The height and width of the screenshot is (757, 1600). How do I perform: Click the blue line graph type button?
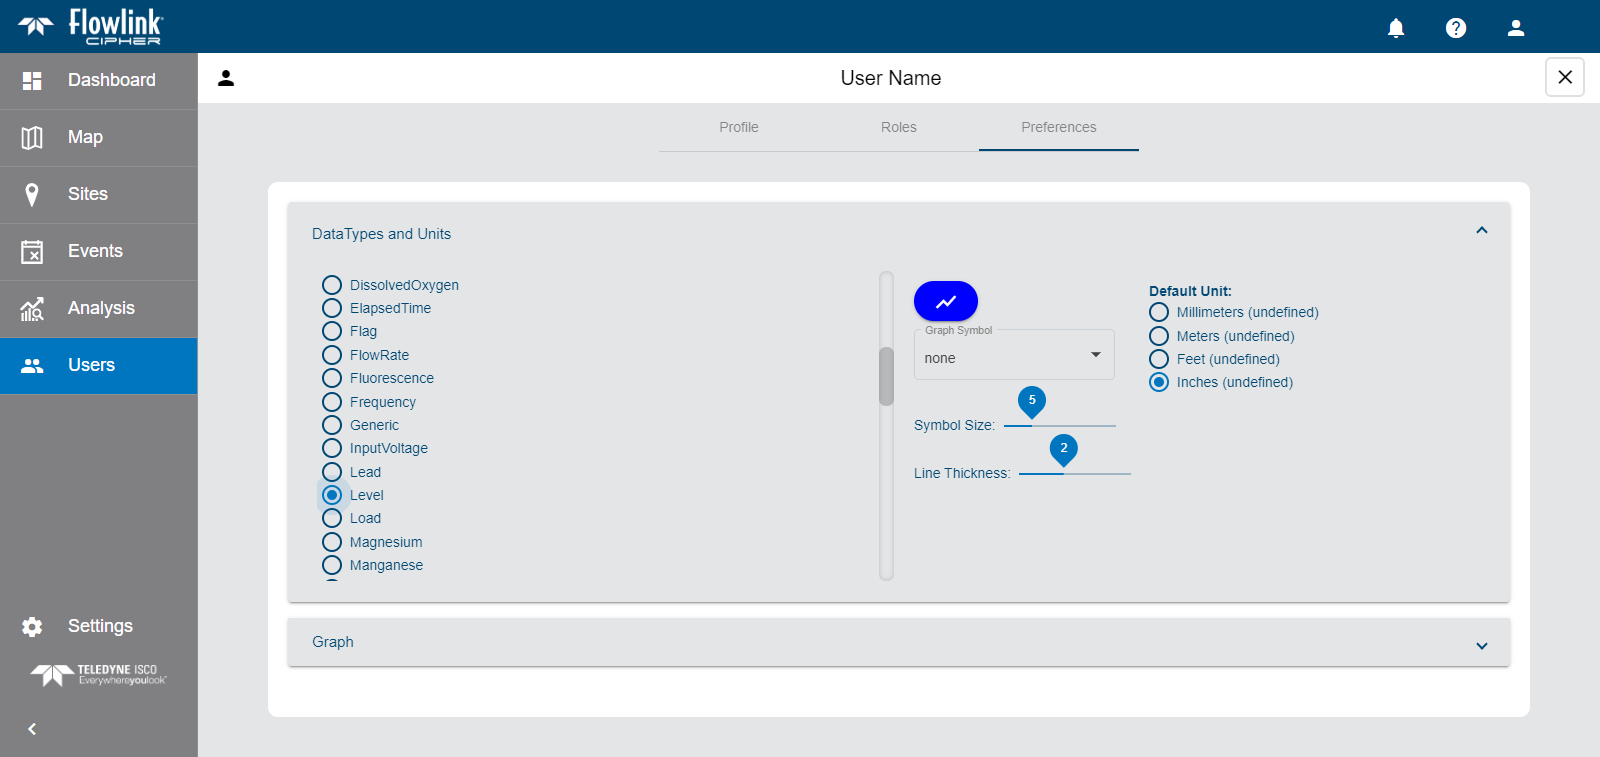(x=945, y=301)
